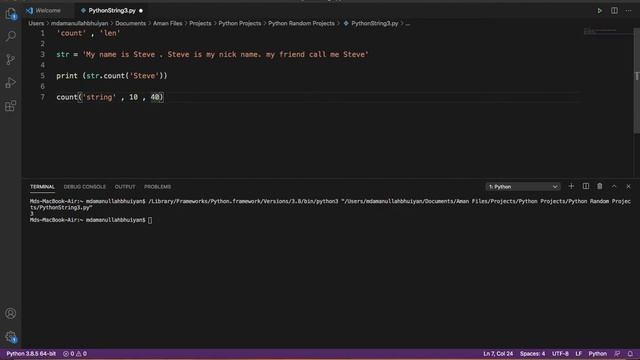Image resolution: width=640 pixels, height=360 pixels.
Task: Click Projects breadcrumb segment
Action: pyautogui.click(x=200, y=24)
